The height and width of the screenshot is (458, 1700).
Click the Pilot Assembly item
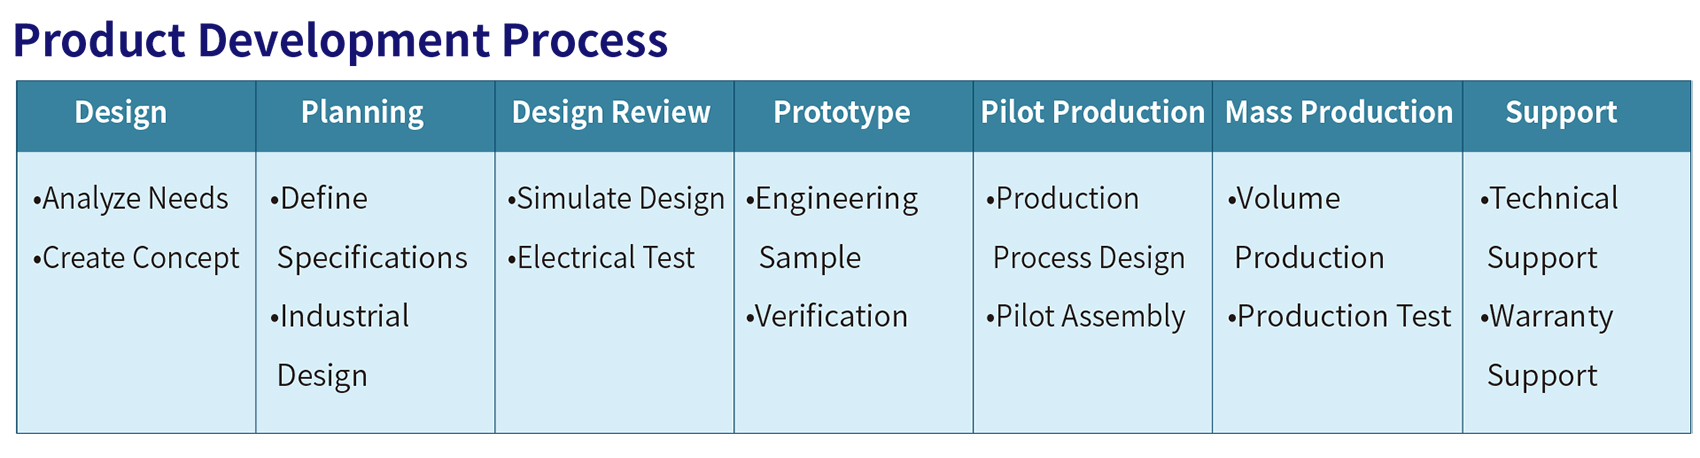(x=1086, y=316)
